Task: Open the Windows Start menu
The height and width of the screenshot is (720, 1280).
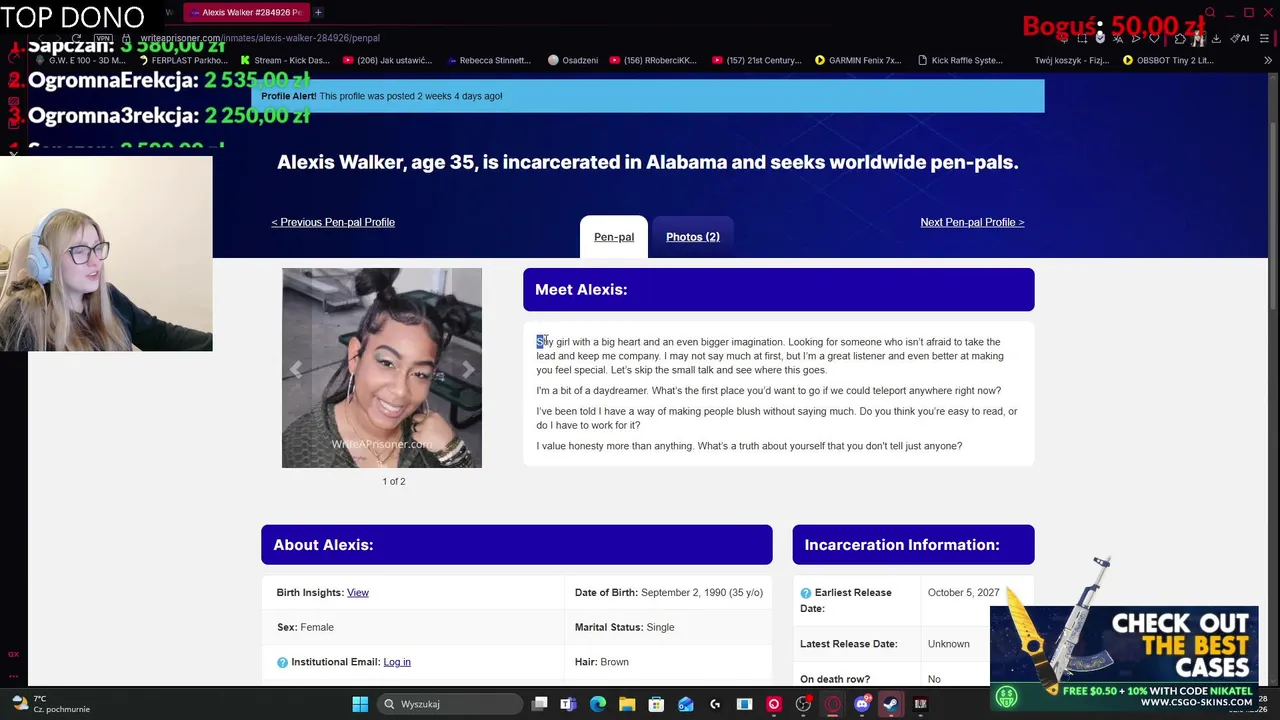Action: 360,704
